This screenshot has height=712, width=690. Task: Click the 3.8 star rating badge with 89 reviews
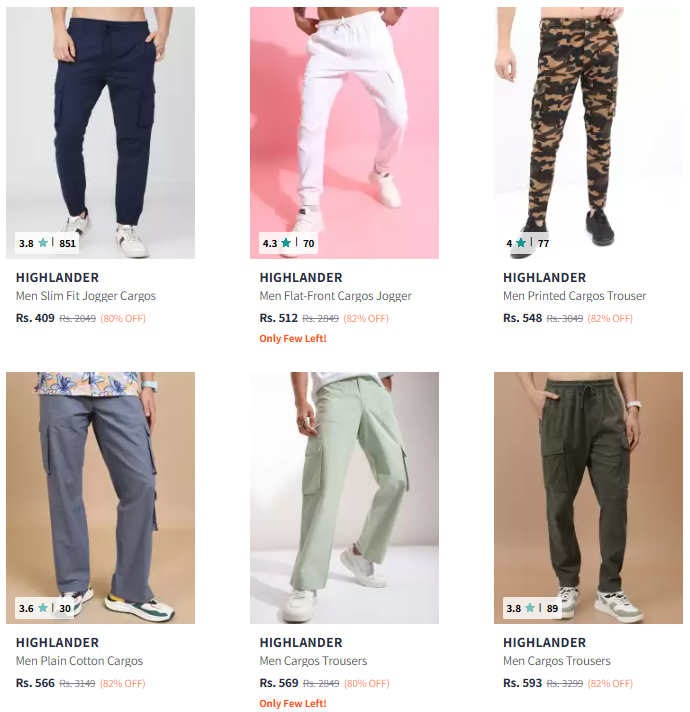[x=532, y=608]
